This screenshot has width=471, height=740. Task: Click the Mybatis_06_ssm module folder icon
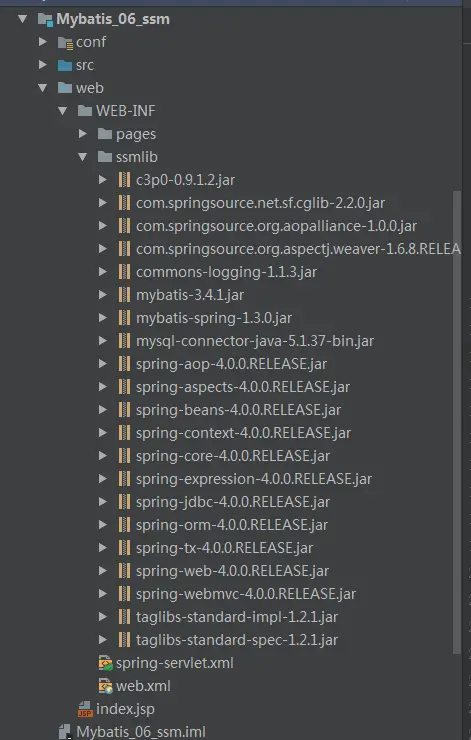click(x=45, y=19)
